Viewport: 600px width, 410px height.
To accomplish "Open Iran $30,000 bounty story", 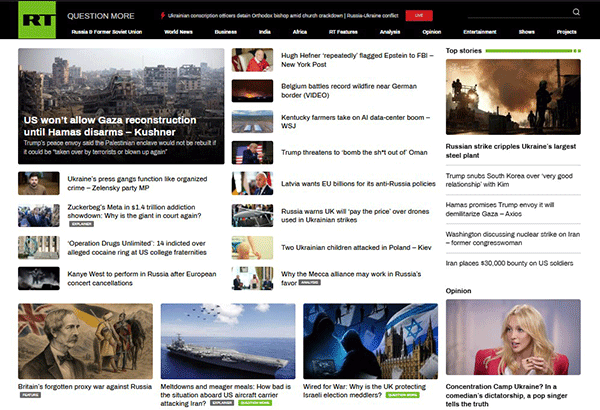I will click(x=509, y=263).
